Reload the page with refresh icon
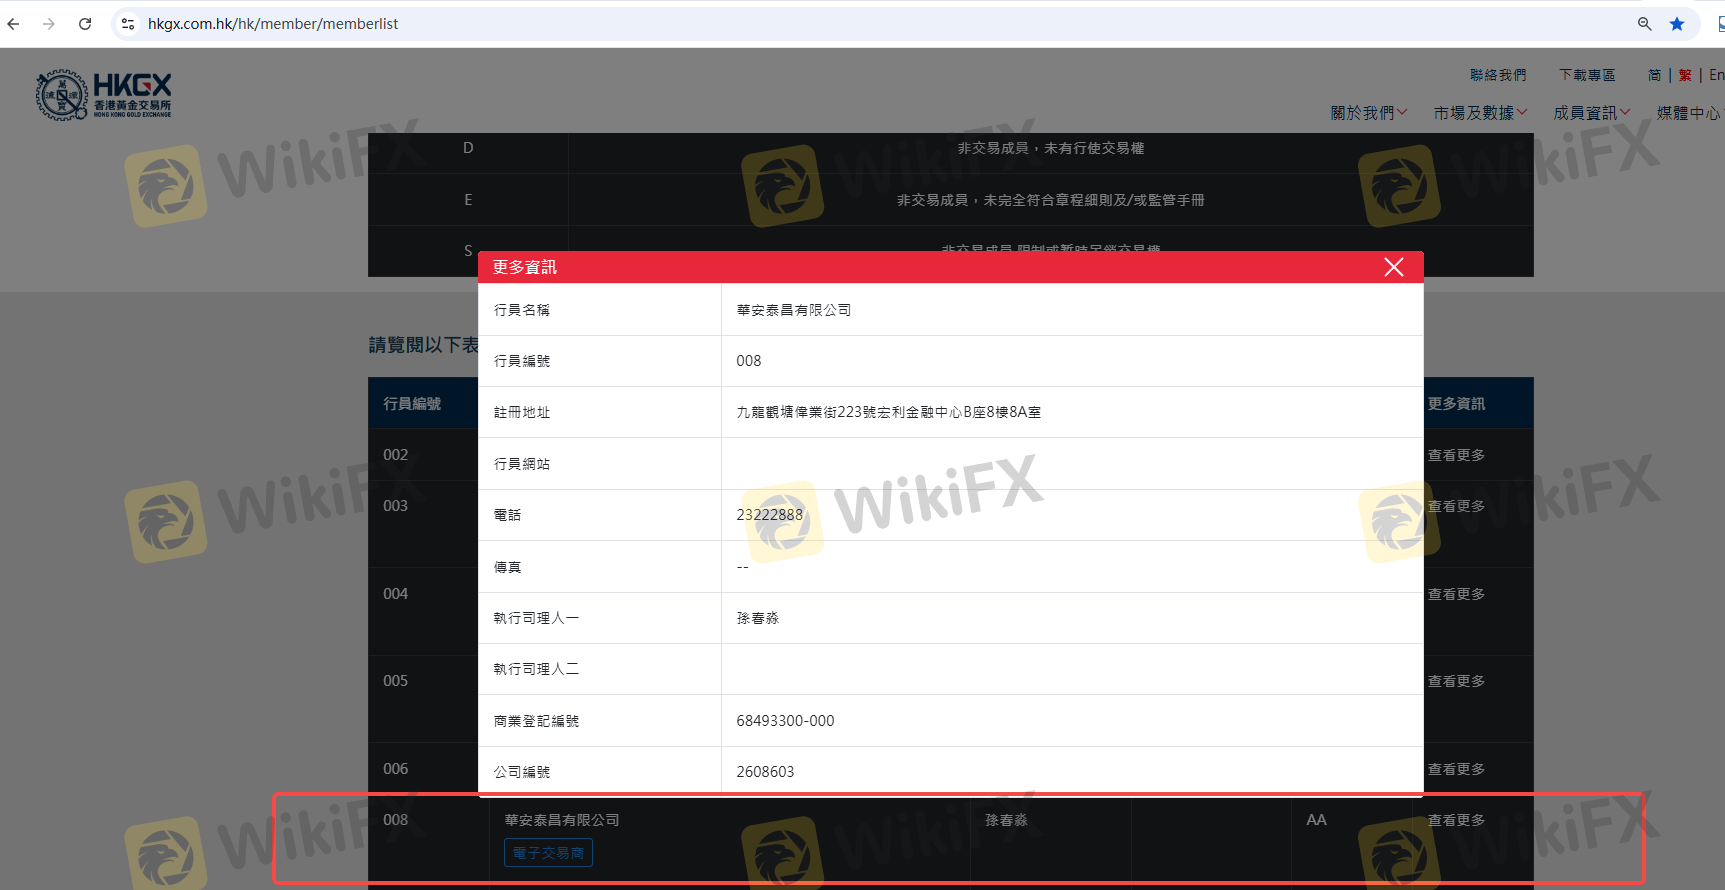This screenshot has width=1725, height=890. [x=85, y=24]
